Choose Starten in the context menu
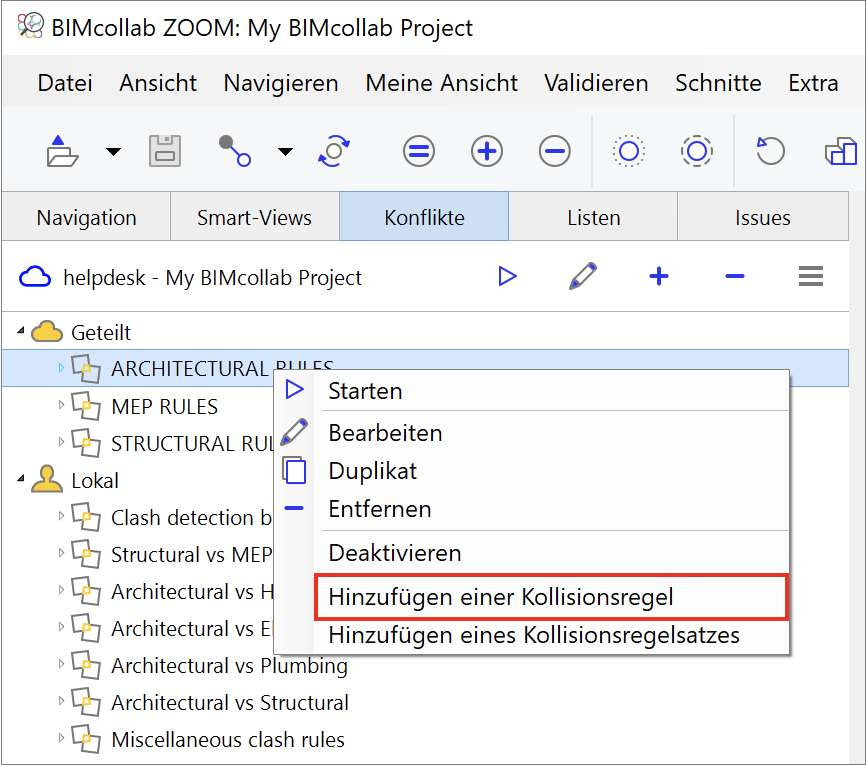Screen dimensions: 866x766 531,390
